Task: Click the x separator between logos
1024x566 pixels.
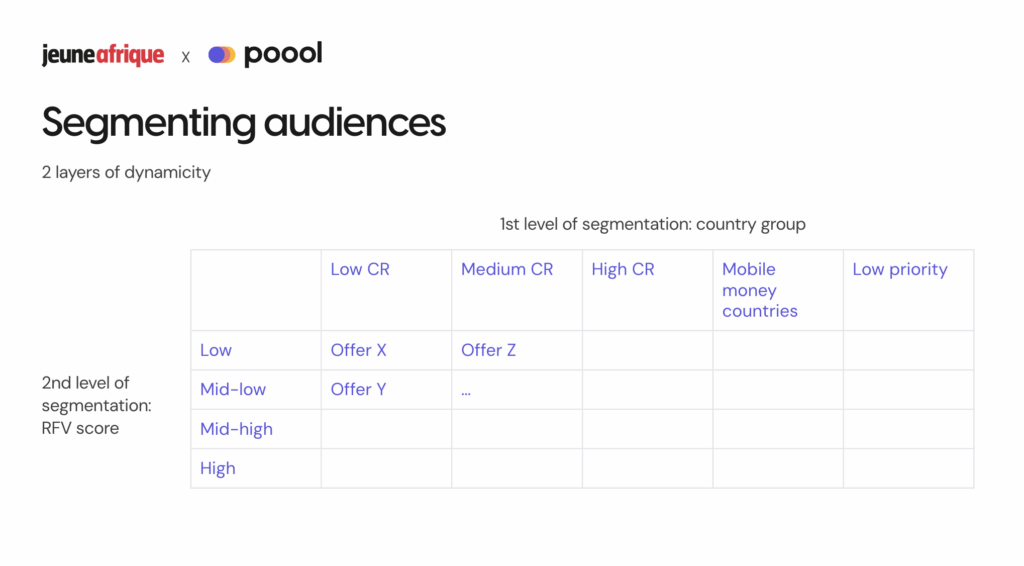Action: click(x=186, y=57)
